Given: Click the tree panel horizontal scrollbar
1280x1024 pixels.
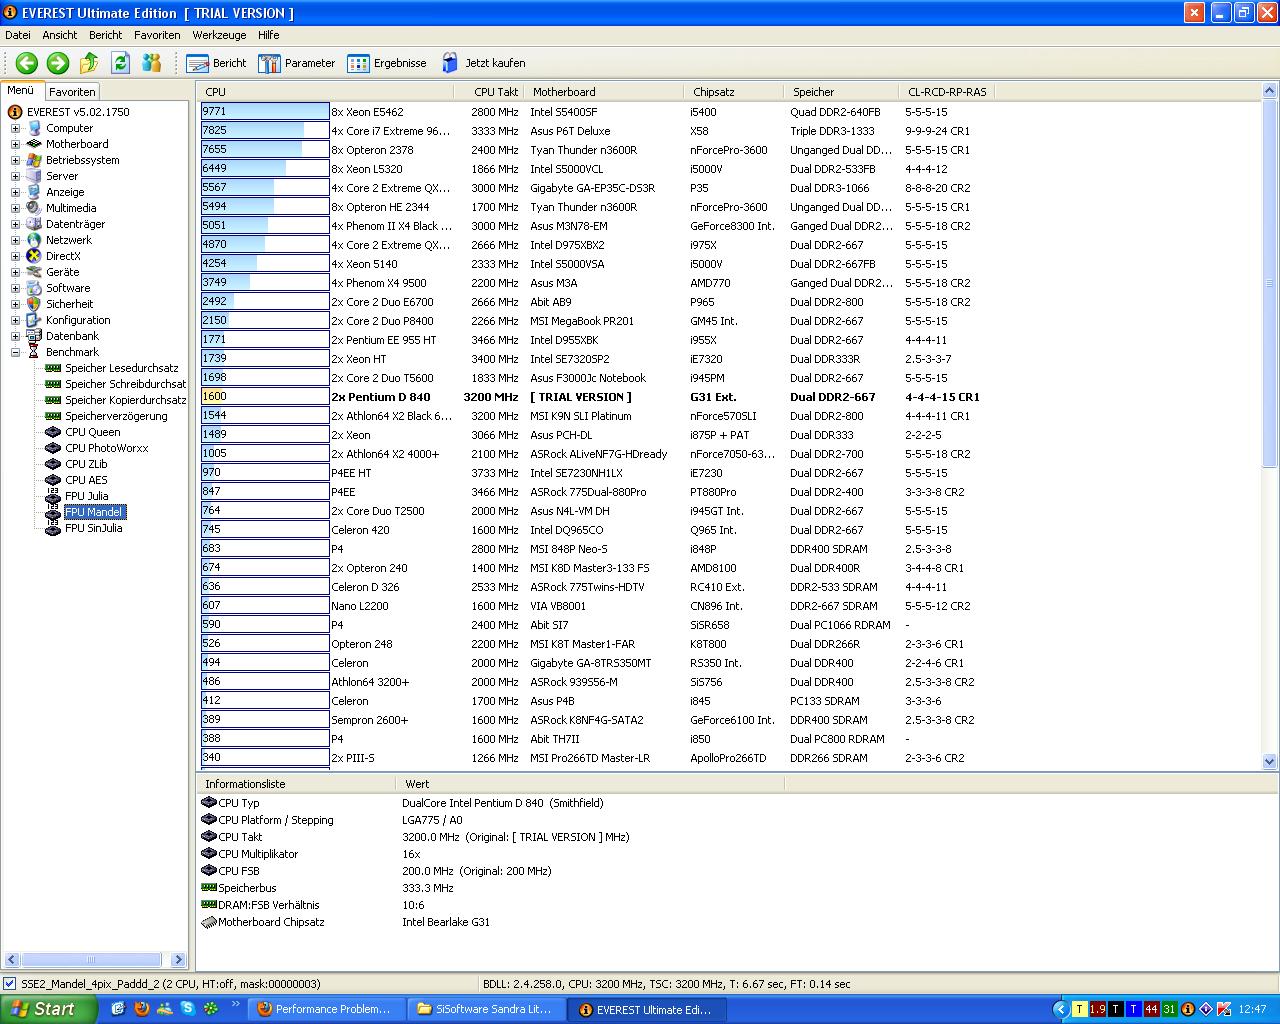Looking at the screenshot, I should click(92, 960).
